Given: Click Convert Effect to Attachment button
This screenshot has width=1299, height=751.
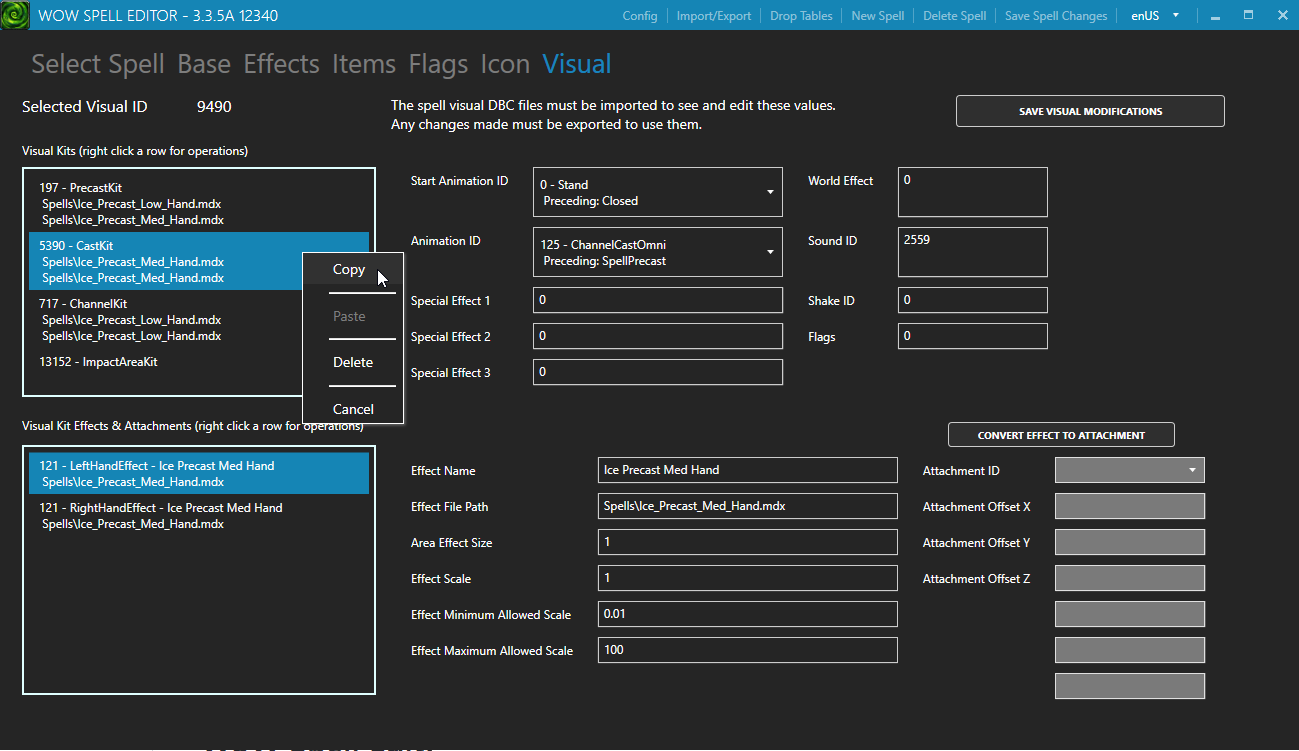Looking at the screenshot, I should coord(1061,435).
